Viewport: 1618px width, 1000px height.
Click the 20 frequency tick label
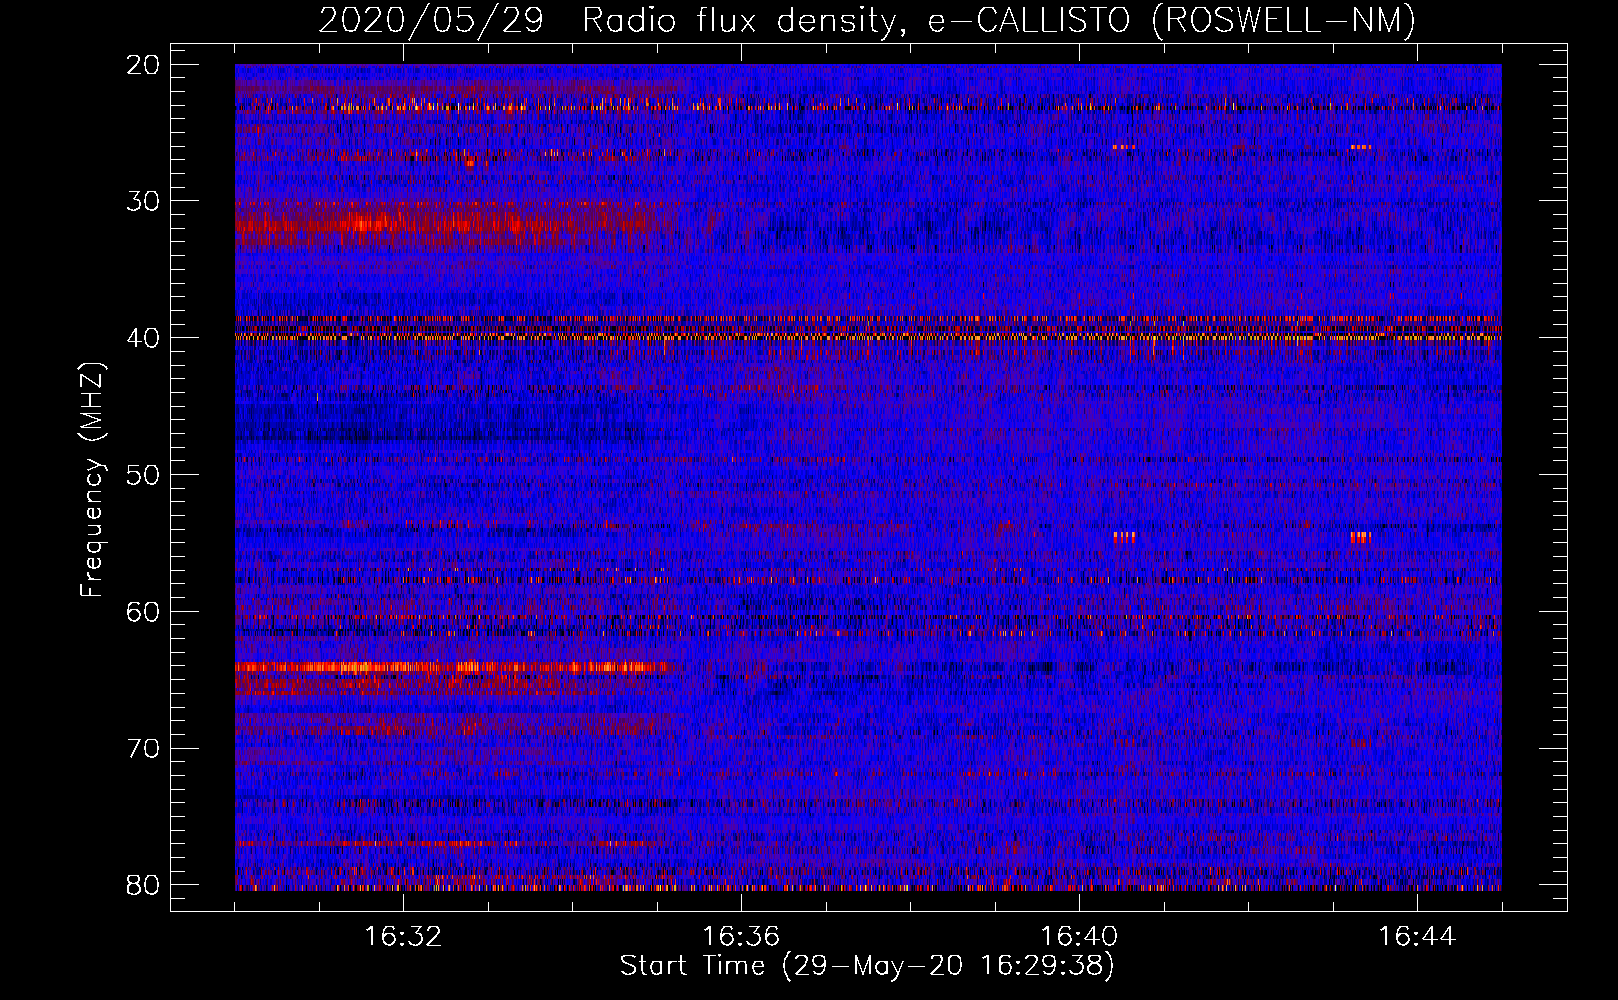click(x=143, y=64)
